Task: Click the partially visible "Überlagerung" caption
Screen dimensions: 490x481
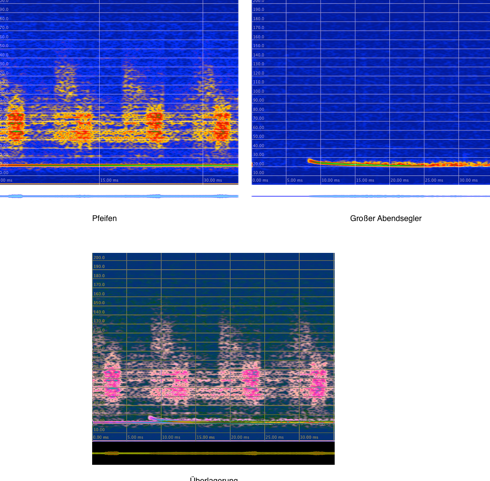Action: [214, 479]
